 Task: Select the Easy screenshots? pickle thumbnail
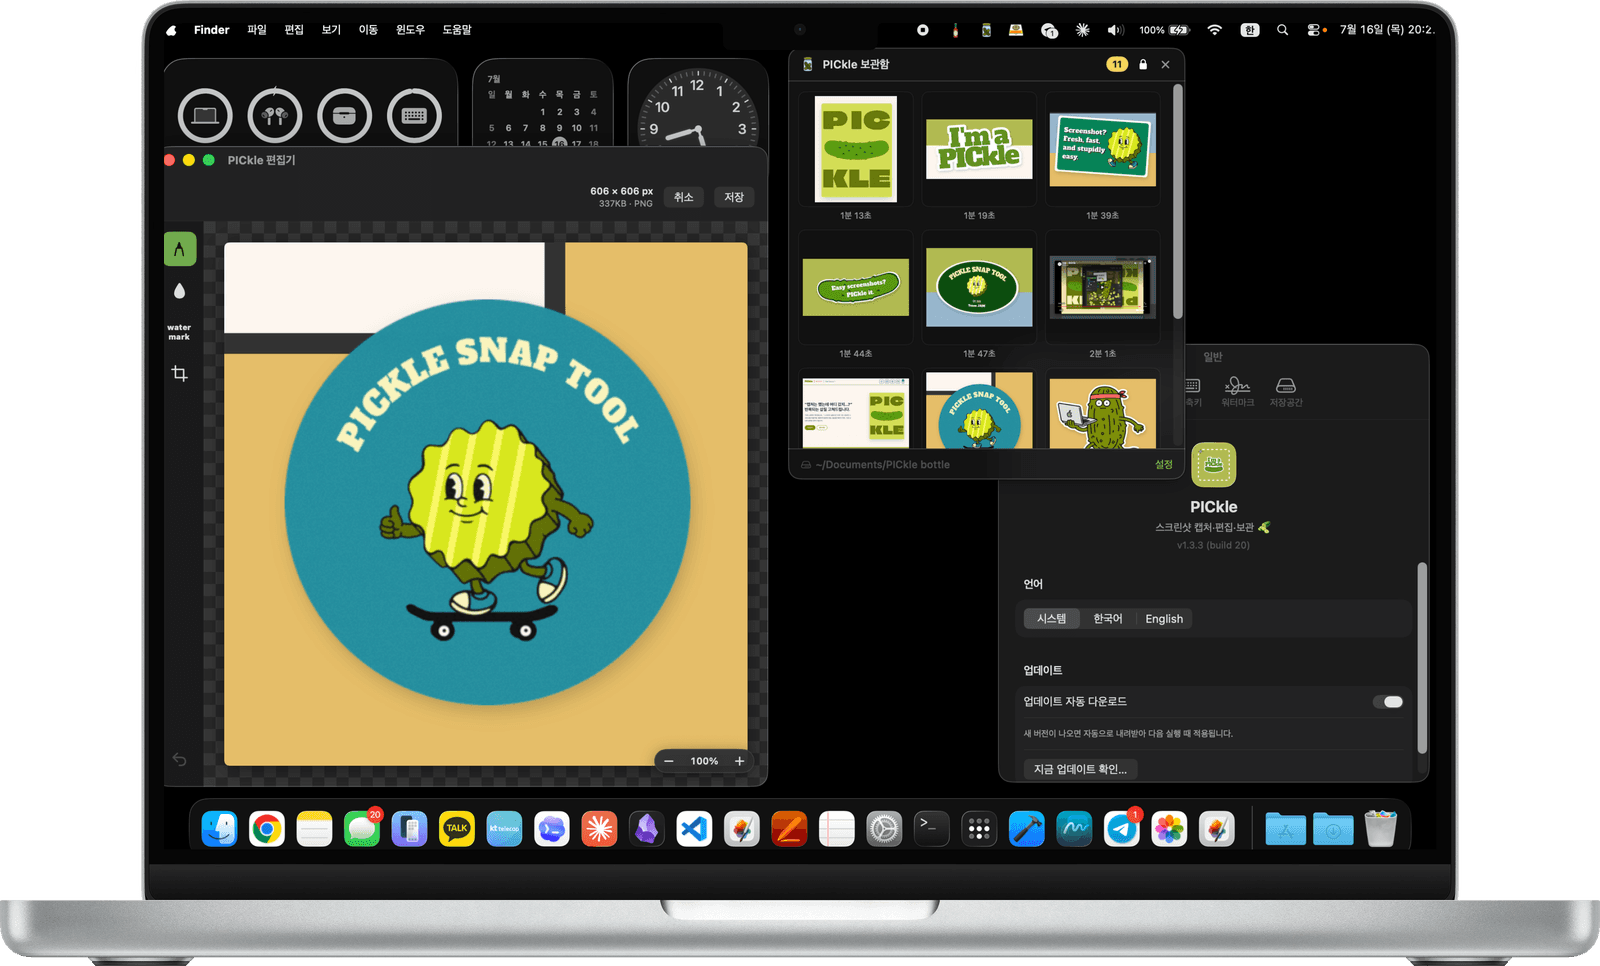point(856,287)
